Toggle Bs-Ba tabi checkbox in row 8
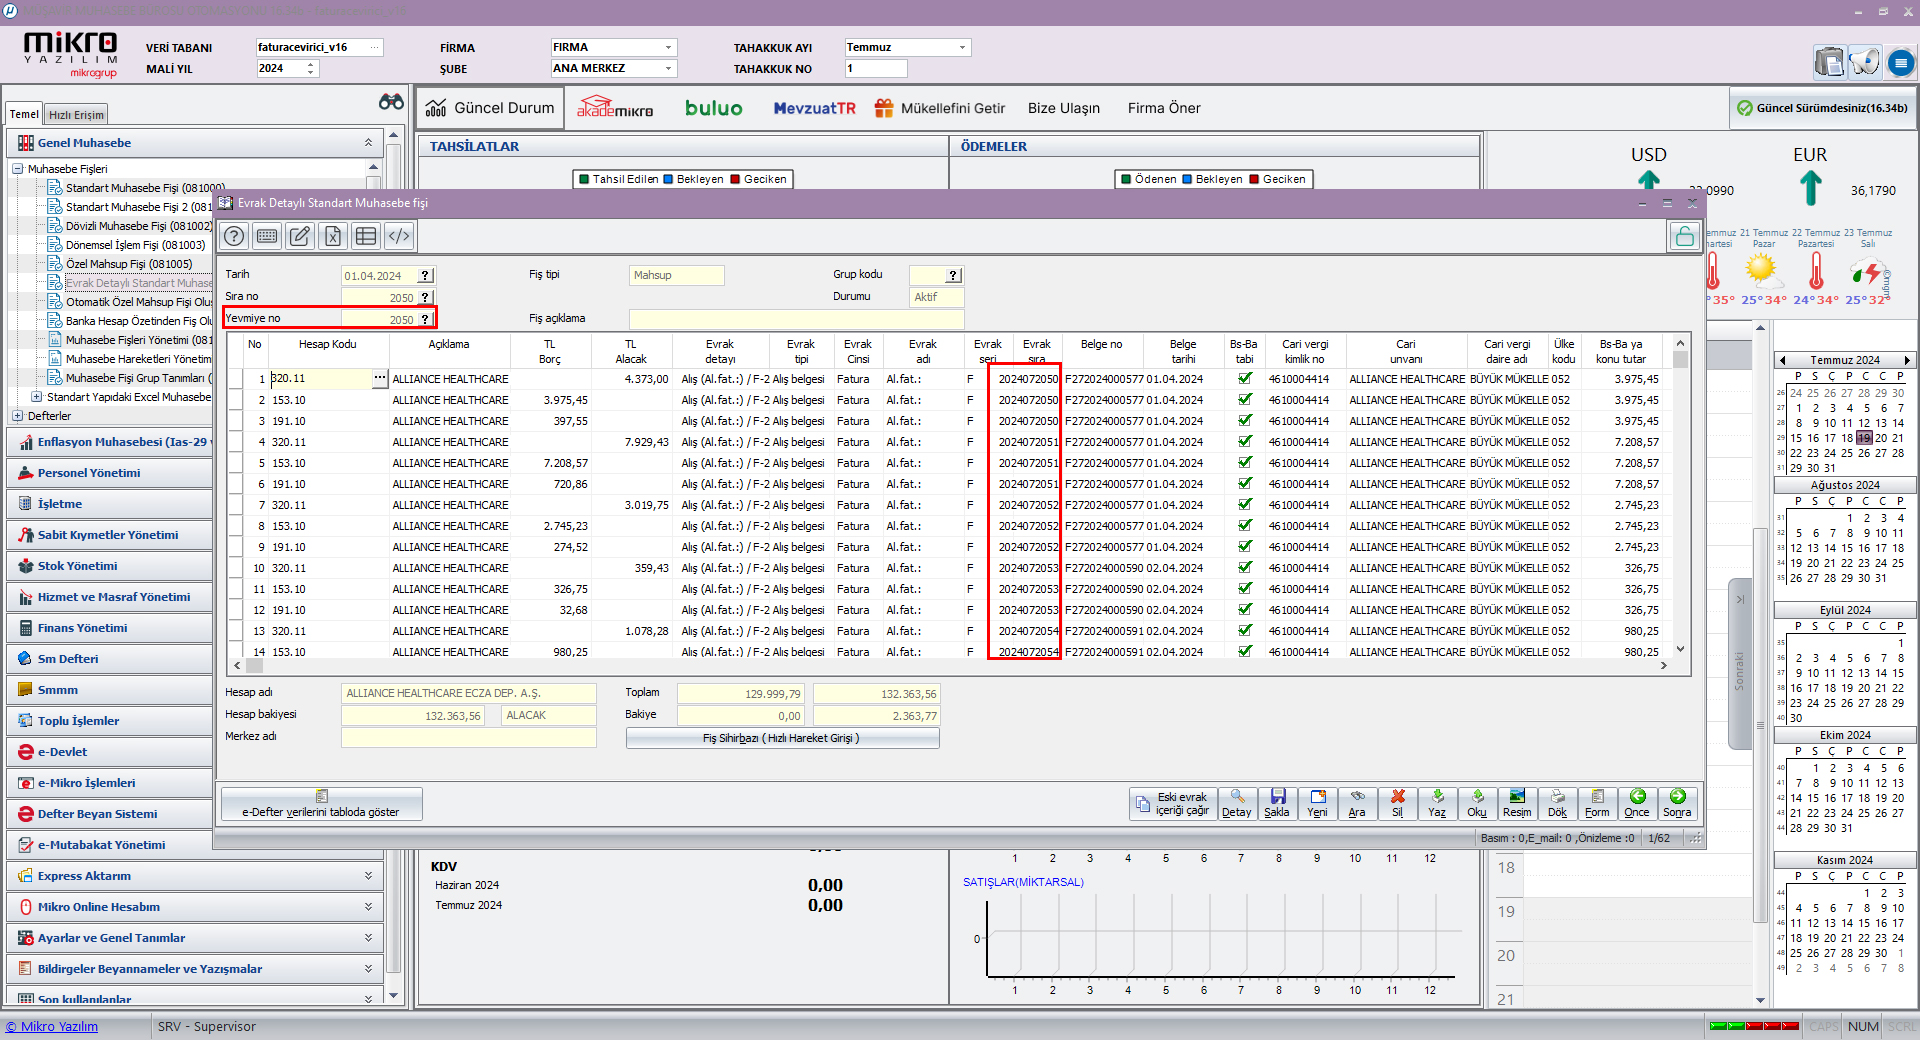Image resolution: width=1920 pixels, height=1040 pixels. click(1244, 526)
